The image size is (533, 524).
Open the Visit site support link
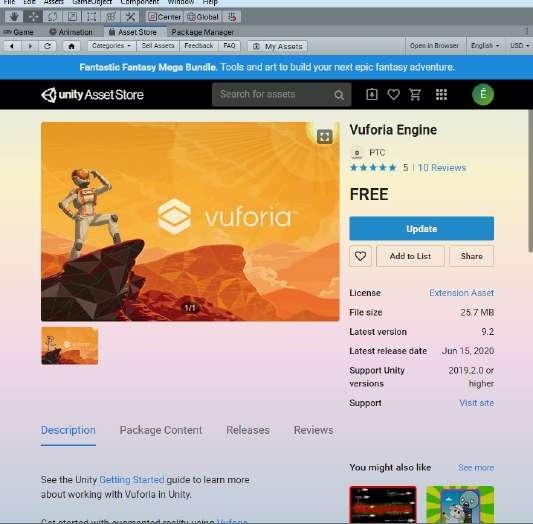(477, 403)
